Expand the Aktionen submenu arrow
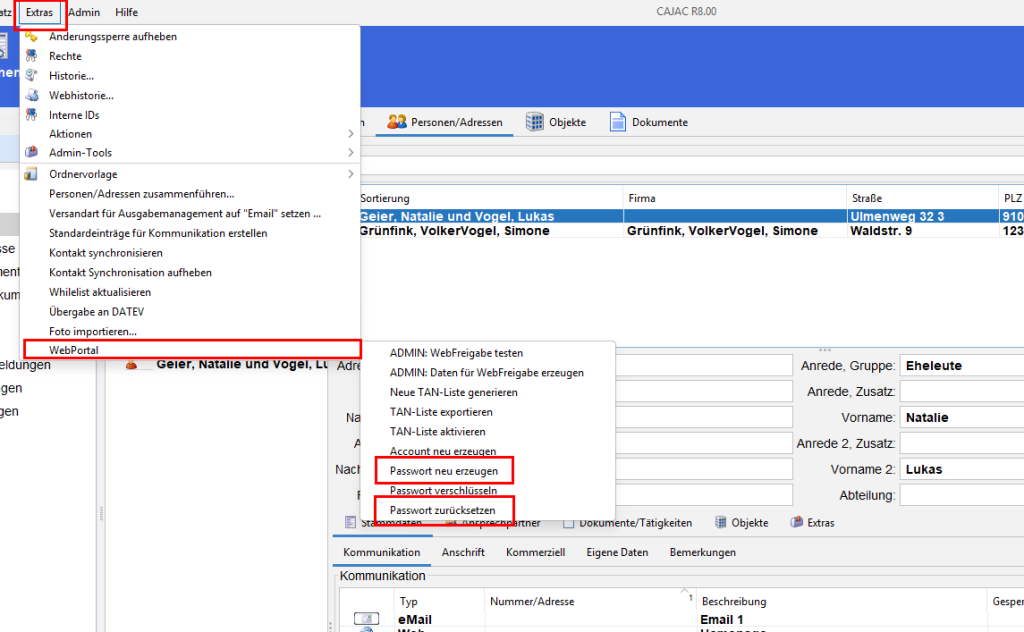 (350, 134)
